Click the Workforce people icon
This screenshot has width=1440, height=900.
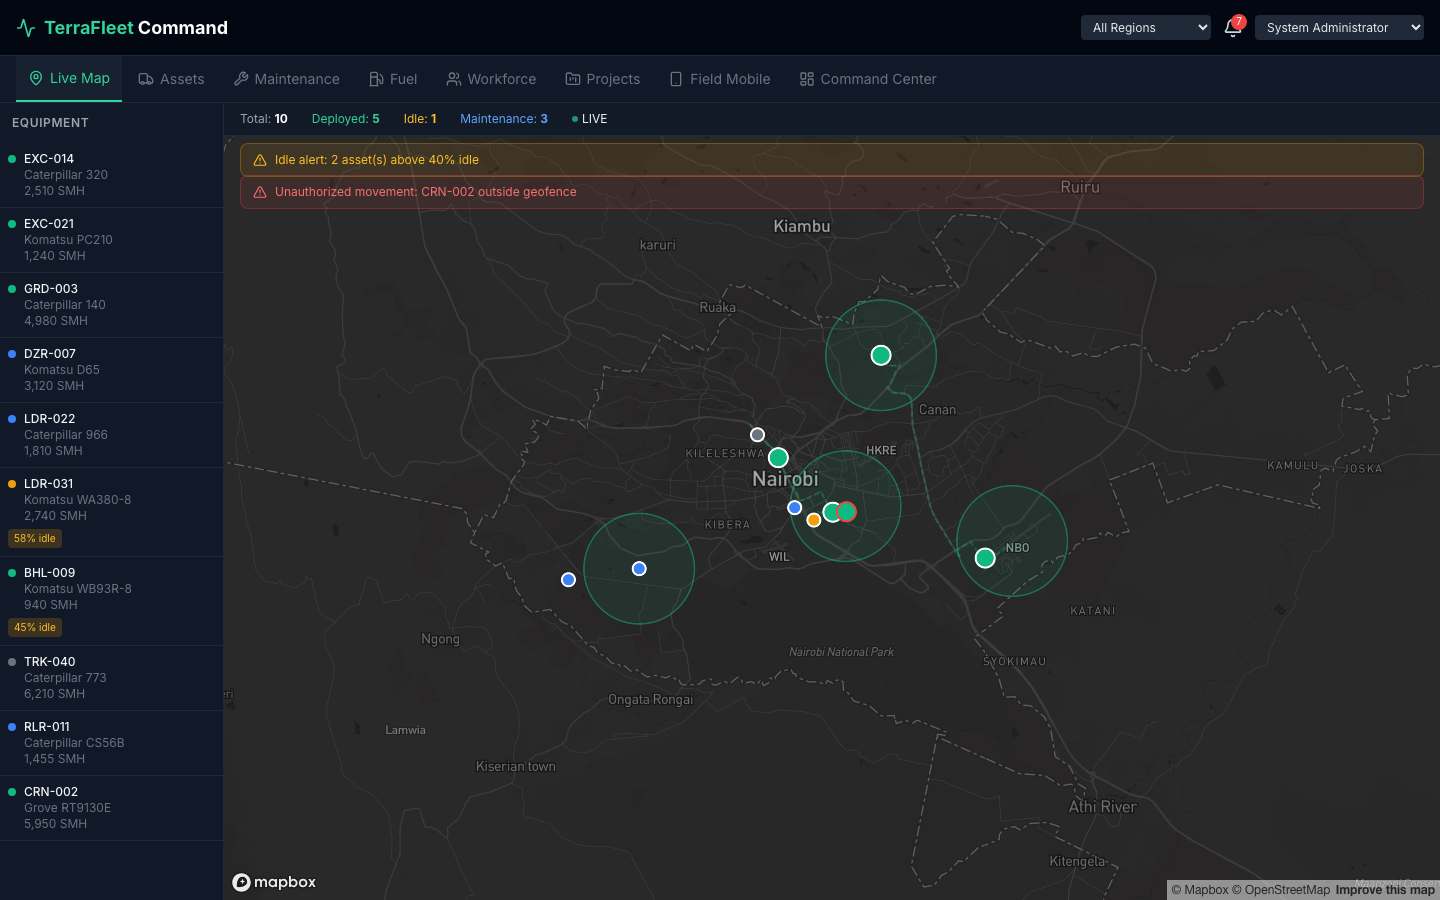(x=454, y=79)
